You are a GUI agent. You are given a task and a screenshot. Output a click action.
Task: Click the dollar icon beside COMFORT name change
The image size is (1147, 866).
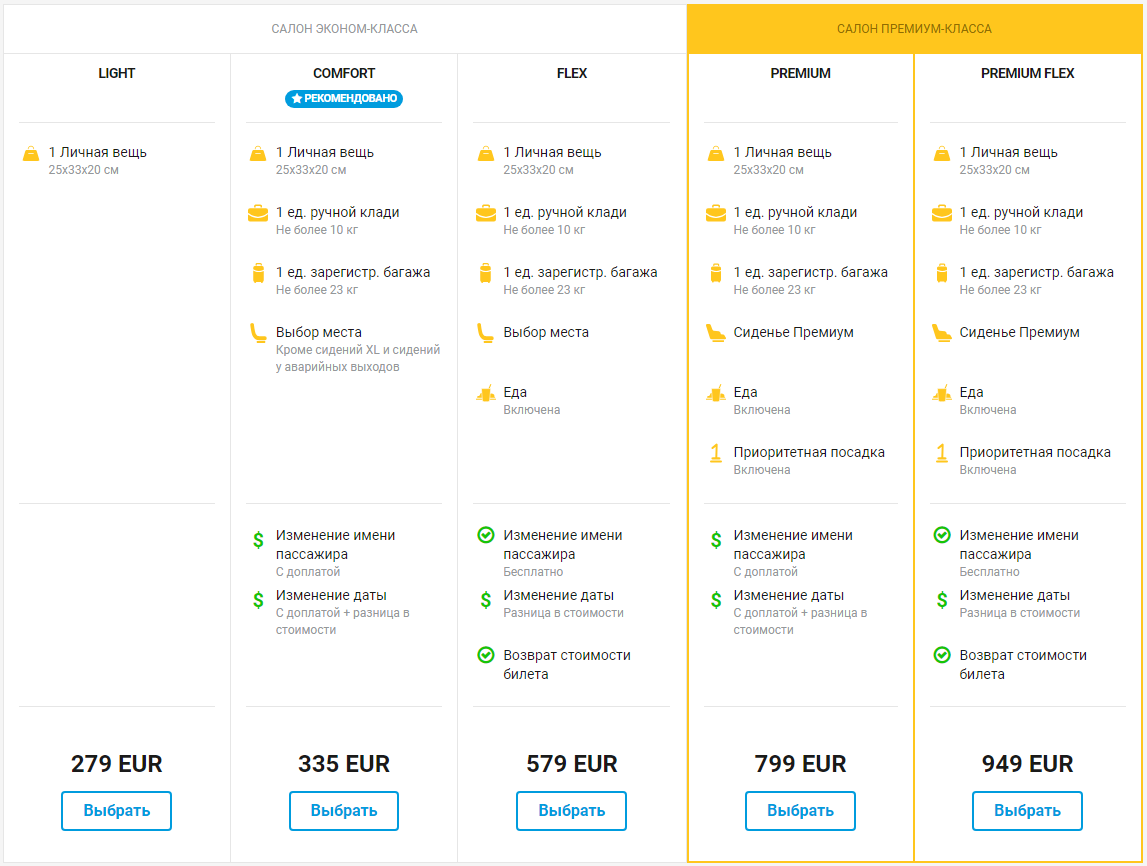[x=258, y=540]
